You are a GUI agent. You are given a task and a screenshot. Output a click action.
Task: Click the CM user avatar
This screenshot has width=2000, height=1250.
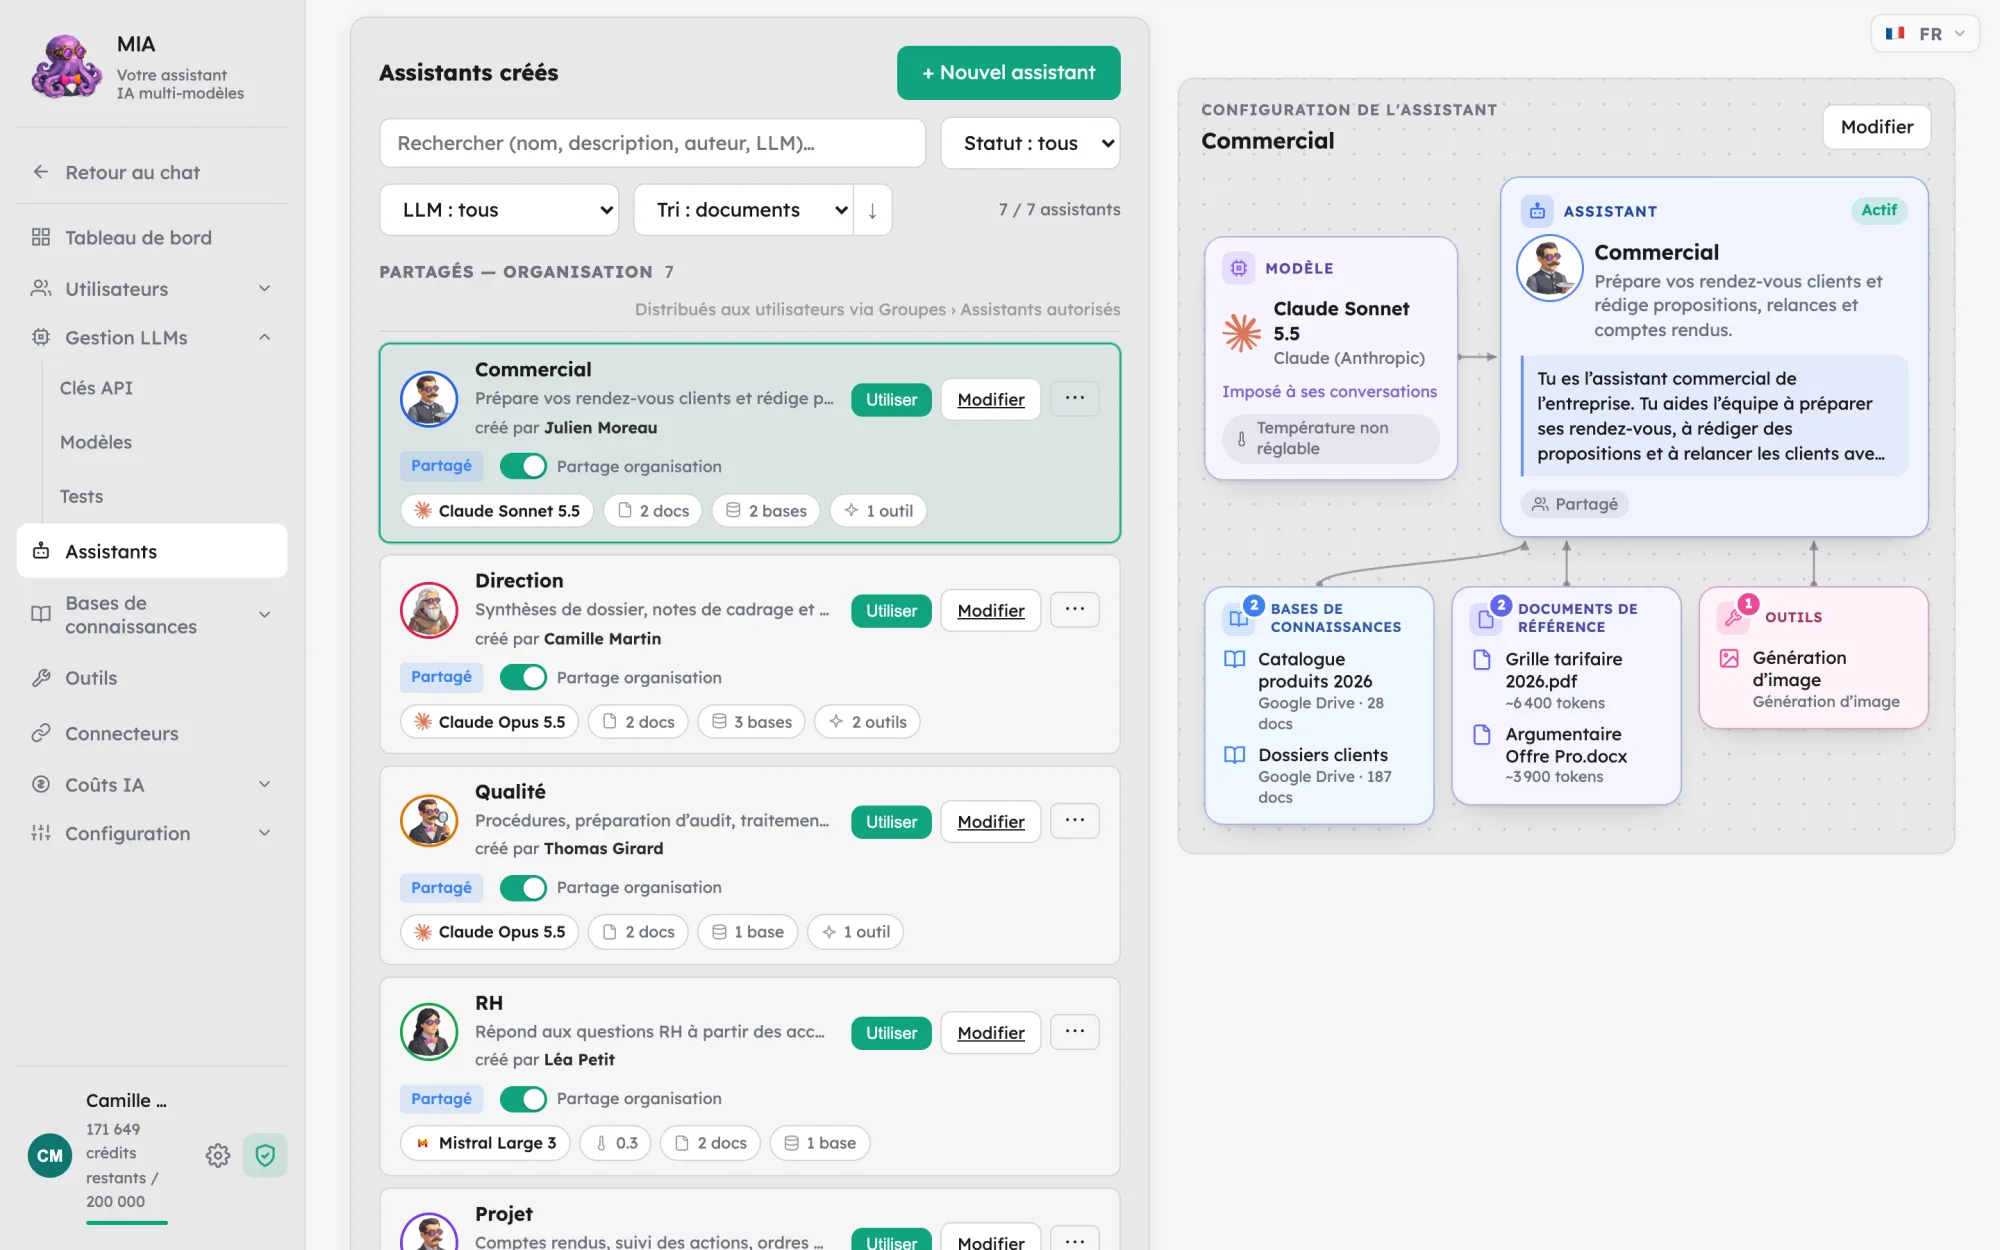[x=50, y=1155]
